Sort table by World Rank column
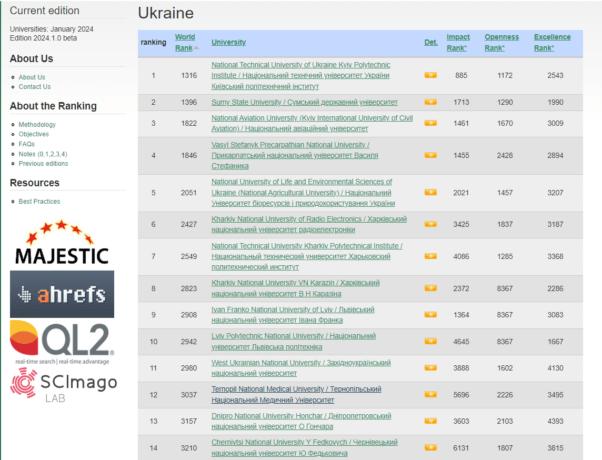This screenshot has width=602, height=460. 185,42
